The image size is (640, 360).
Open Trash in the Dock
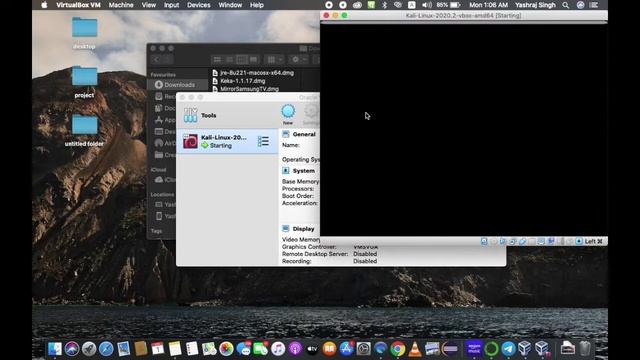click(x=585, y=349)
